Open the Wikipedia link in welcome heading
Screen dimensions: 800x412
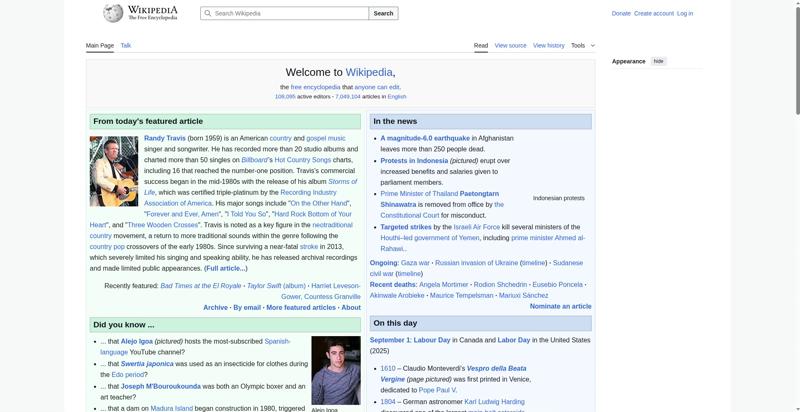coord(370,72)
